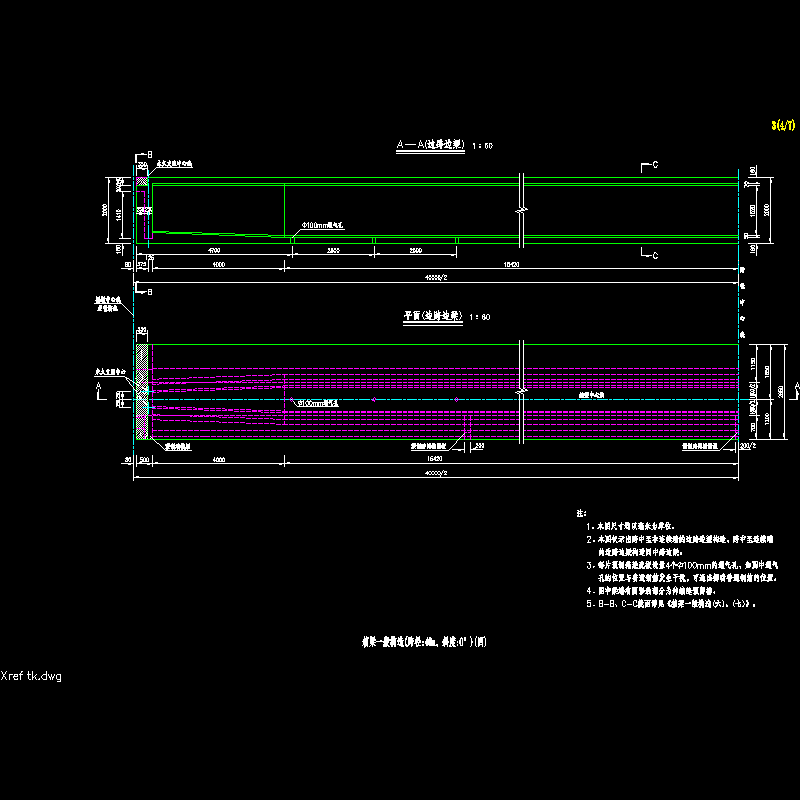Select the 40000/2 overall dimension of plan view
800x800 pixels.
pyautogui.click(x=436, y=473)
